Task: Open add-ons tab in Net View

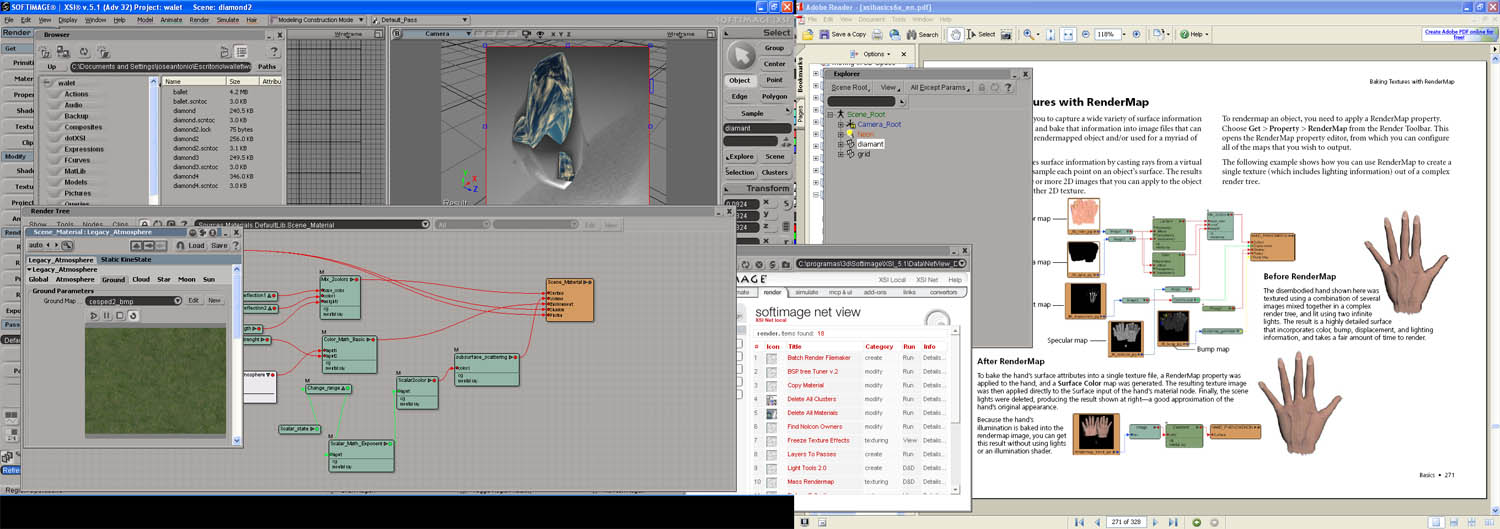Action: [875, 292]
